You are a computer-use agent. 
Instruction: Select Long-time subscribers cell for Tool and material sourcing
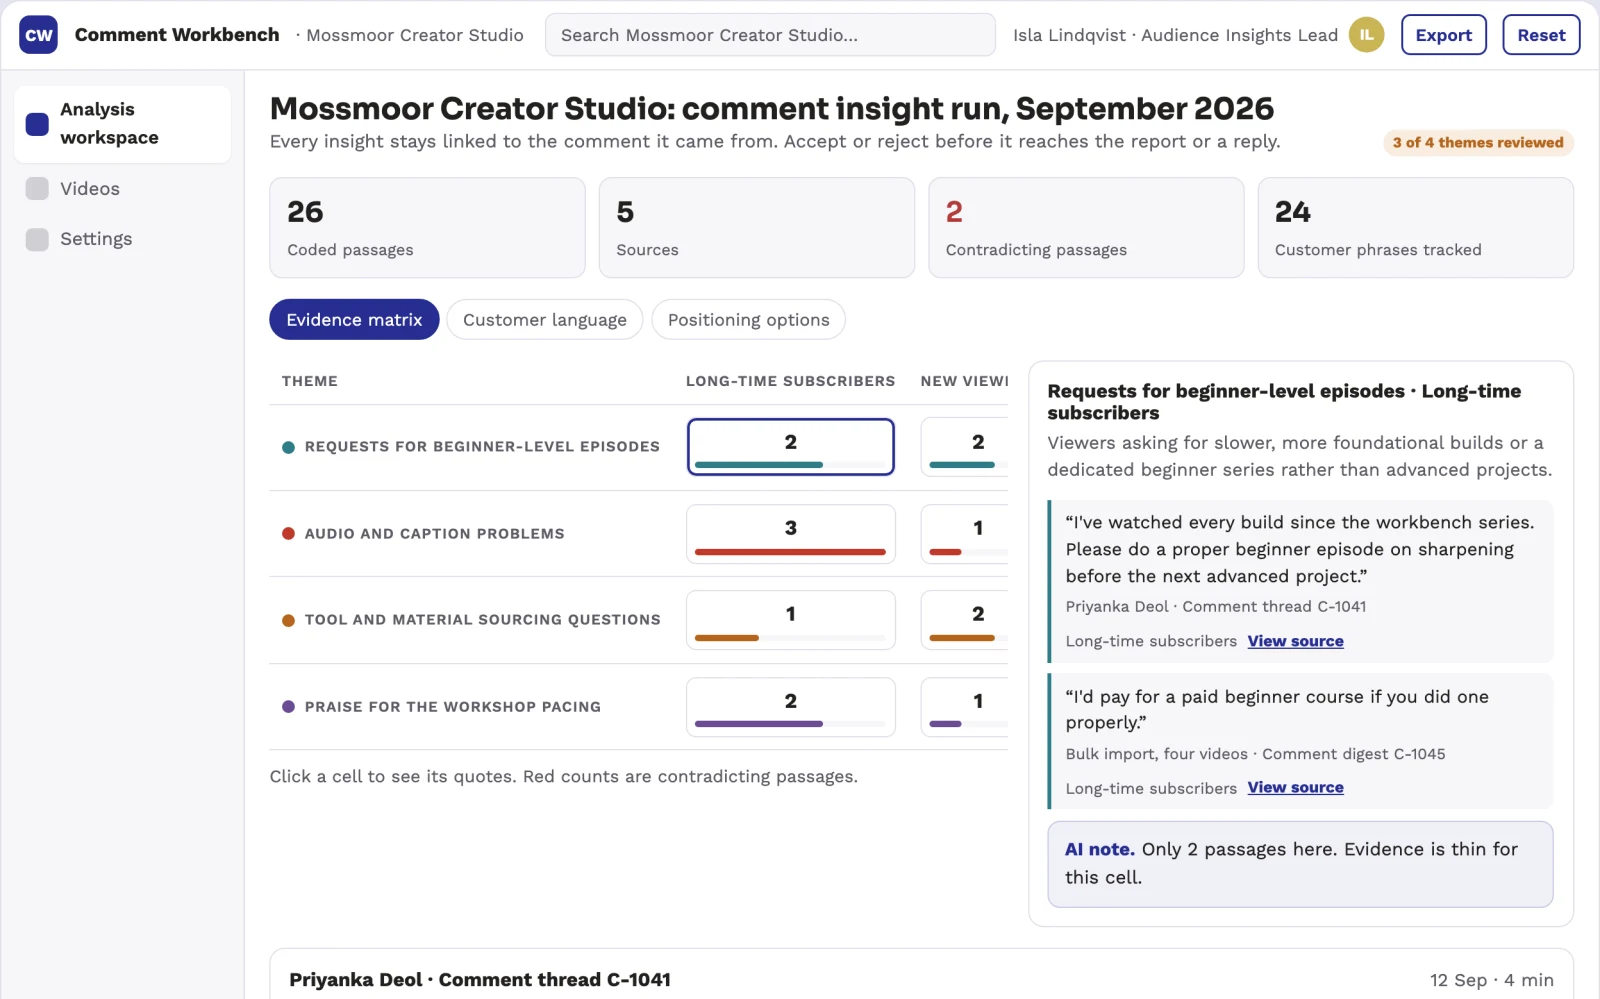pos(790,620)
